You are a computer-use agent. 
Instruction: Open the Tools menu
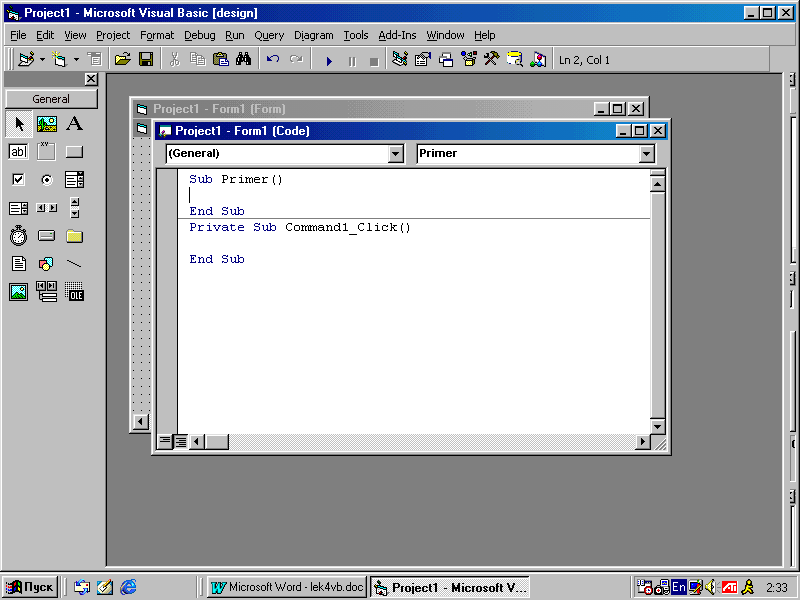click(x=356, y=35)
